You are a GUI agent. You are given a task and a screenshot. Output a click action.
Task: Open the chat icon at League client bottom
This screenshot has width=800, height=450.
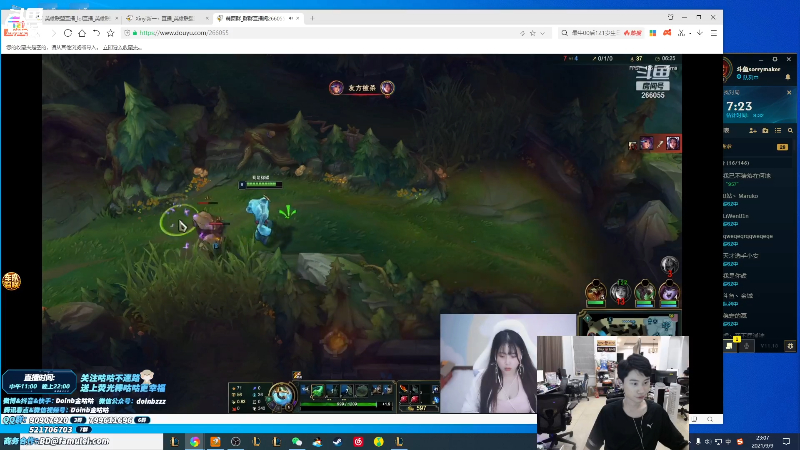(x=730, y=346)
